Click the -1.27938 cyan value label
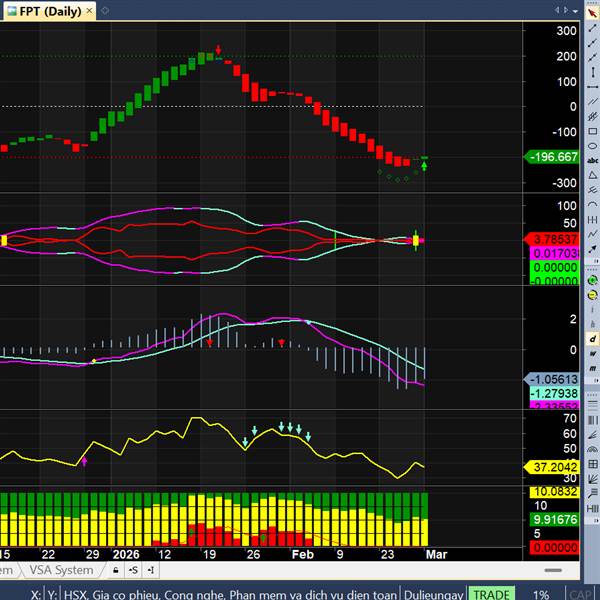The width and height of the screenshot is (600, 600). pyautogui.click(x=554, y=393)
